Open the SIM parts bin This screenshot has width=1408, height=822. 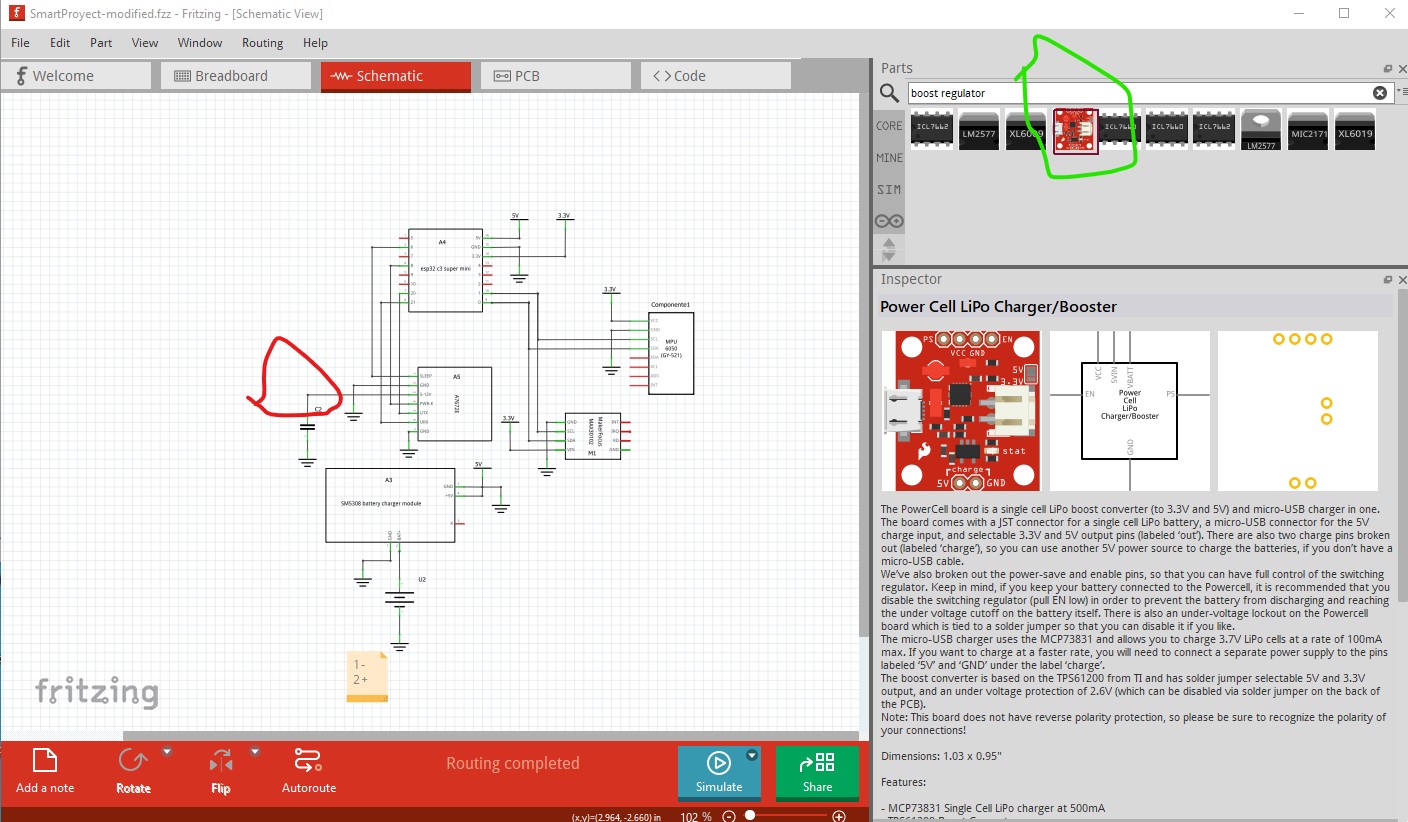[x=889, y=190]
